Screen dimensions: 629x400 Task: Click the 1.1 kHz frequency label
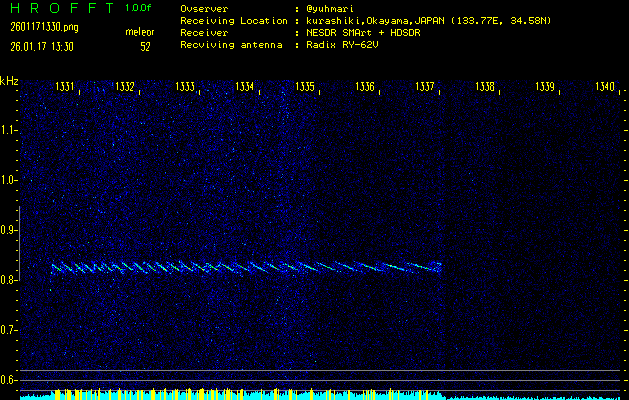coord(10,130)
